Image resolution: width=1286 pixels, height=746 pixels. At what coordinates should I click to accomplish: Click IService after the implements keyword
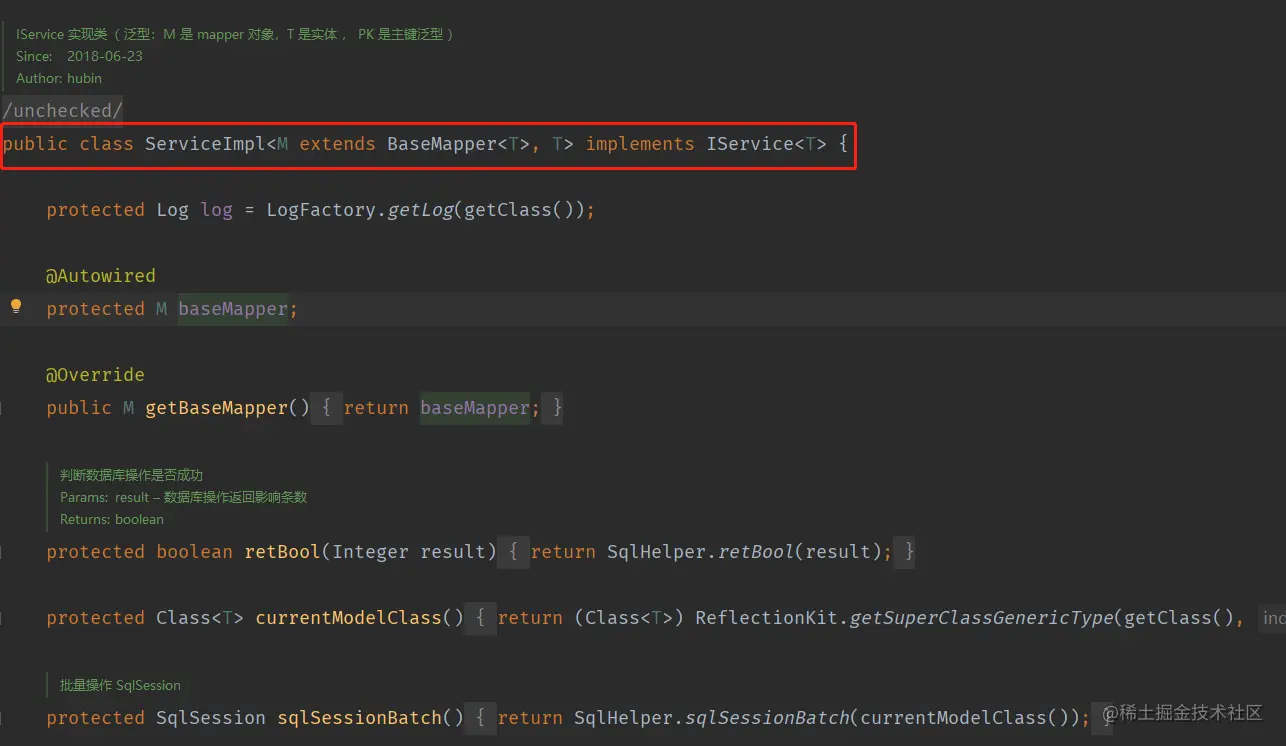coord(749,144)
